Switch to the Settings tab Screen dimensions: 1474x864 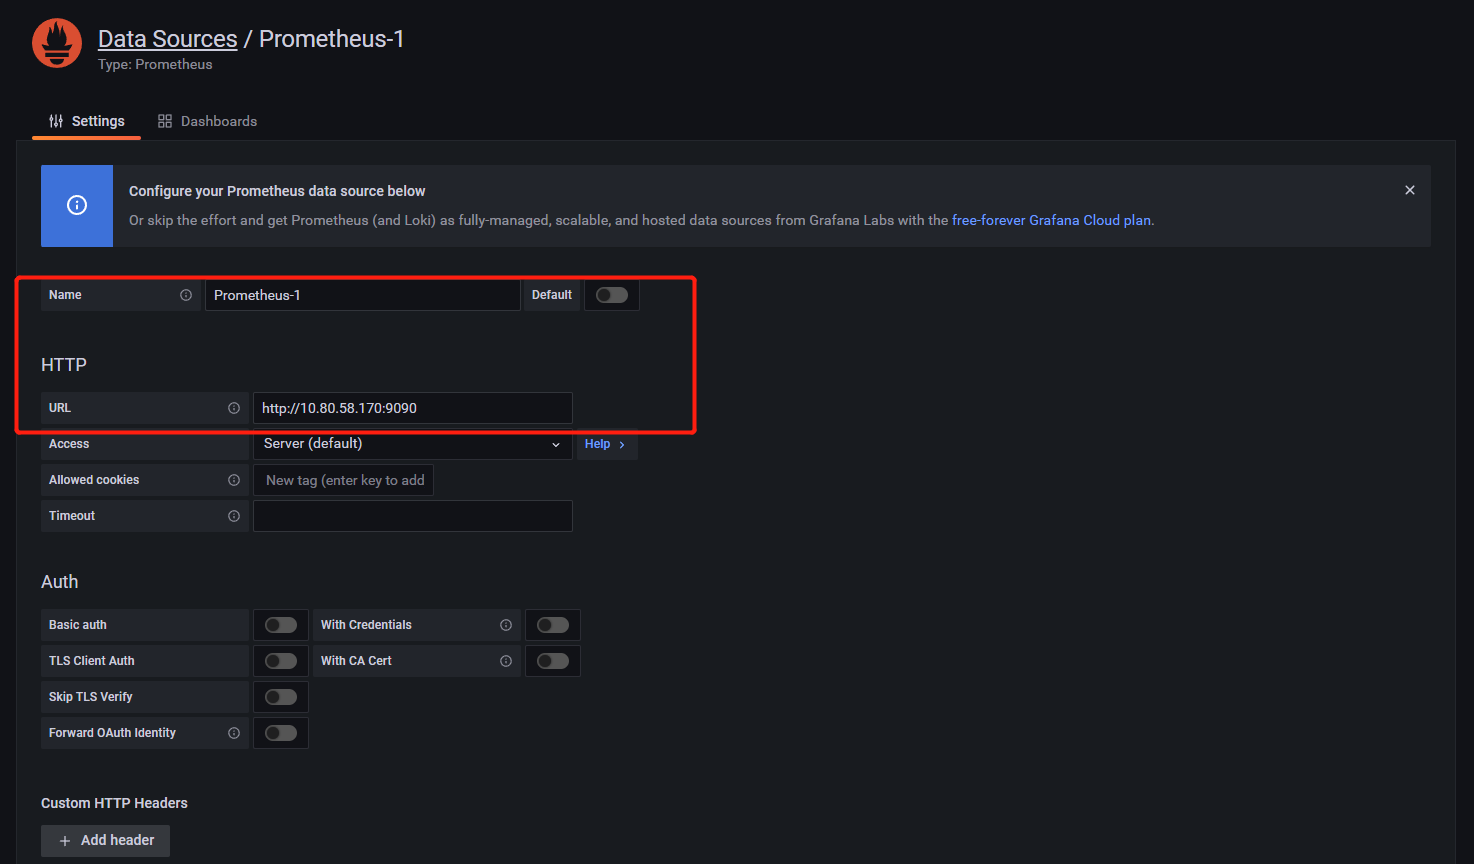[x=87, y=121]
